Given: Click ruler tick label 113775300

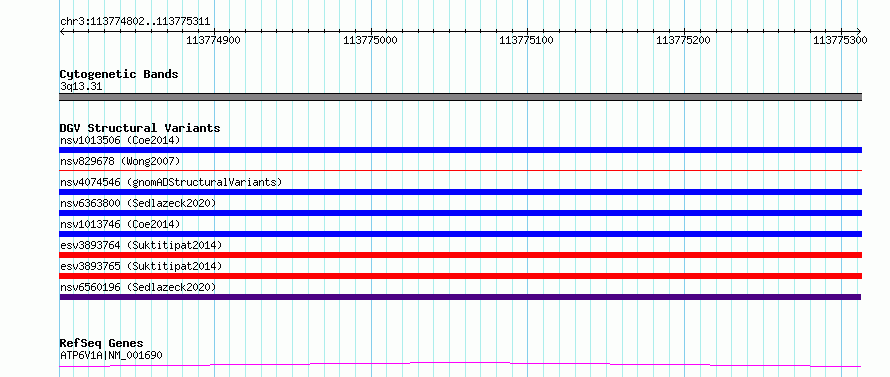Looking at the screenshot, I should tap(841, 40).
